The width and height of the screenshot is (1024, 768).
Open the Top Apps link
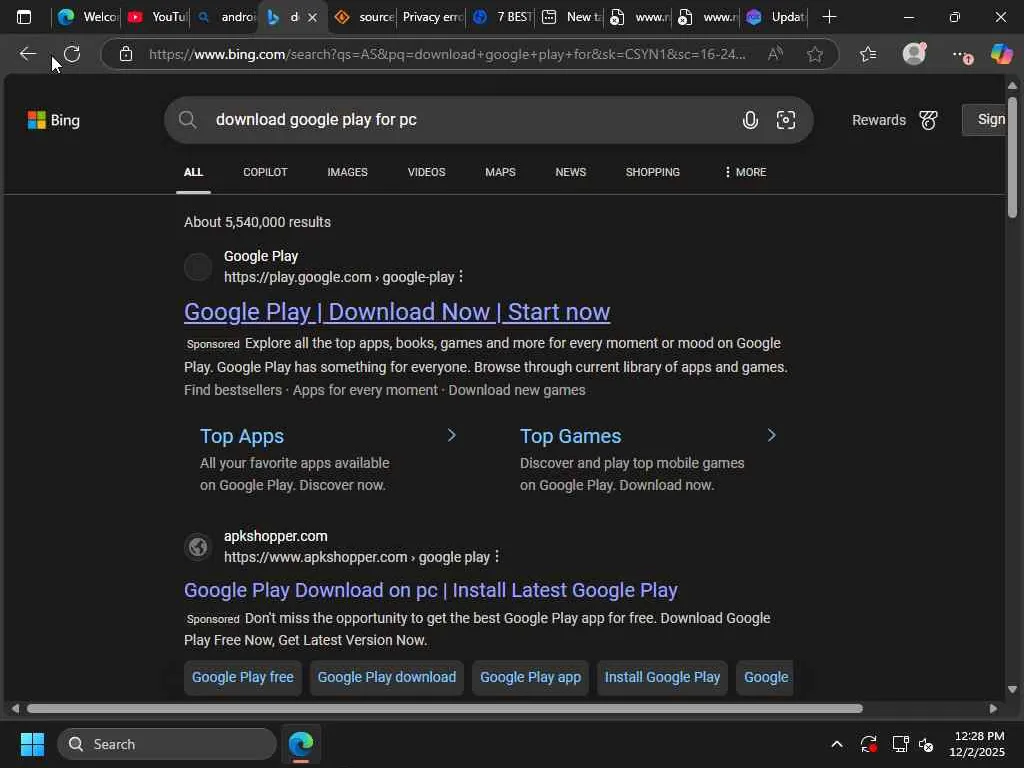click(242, 436)
